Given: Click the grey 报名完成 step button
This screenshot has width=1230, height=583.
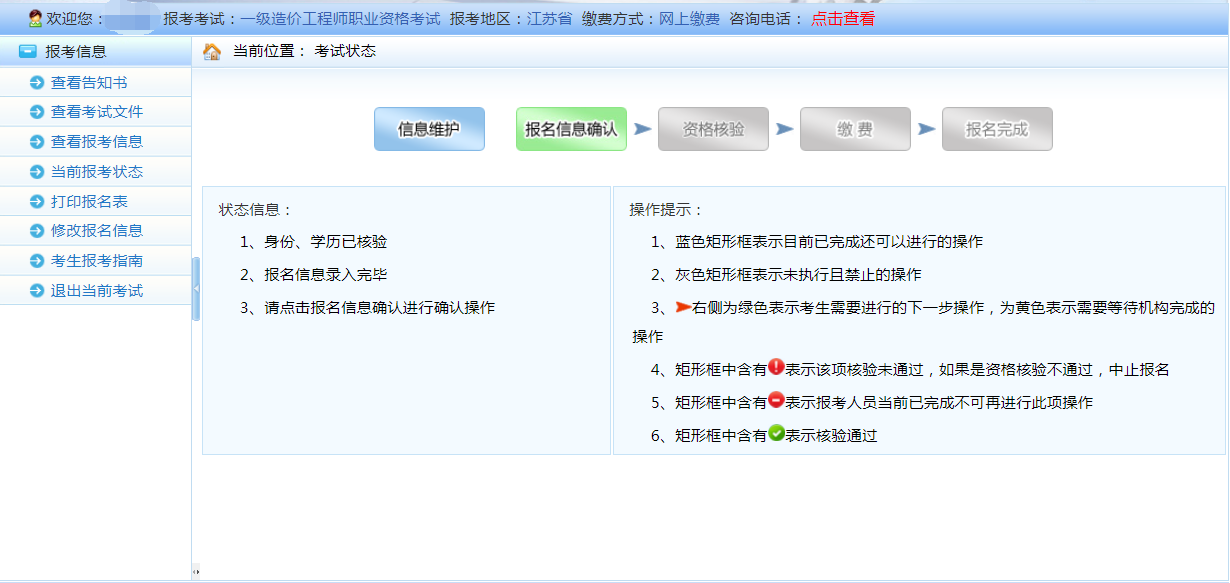Looking at the screenshot, I should coord(997,129).
